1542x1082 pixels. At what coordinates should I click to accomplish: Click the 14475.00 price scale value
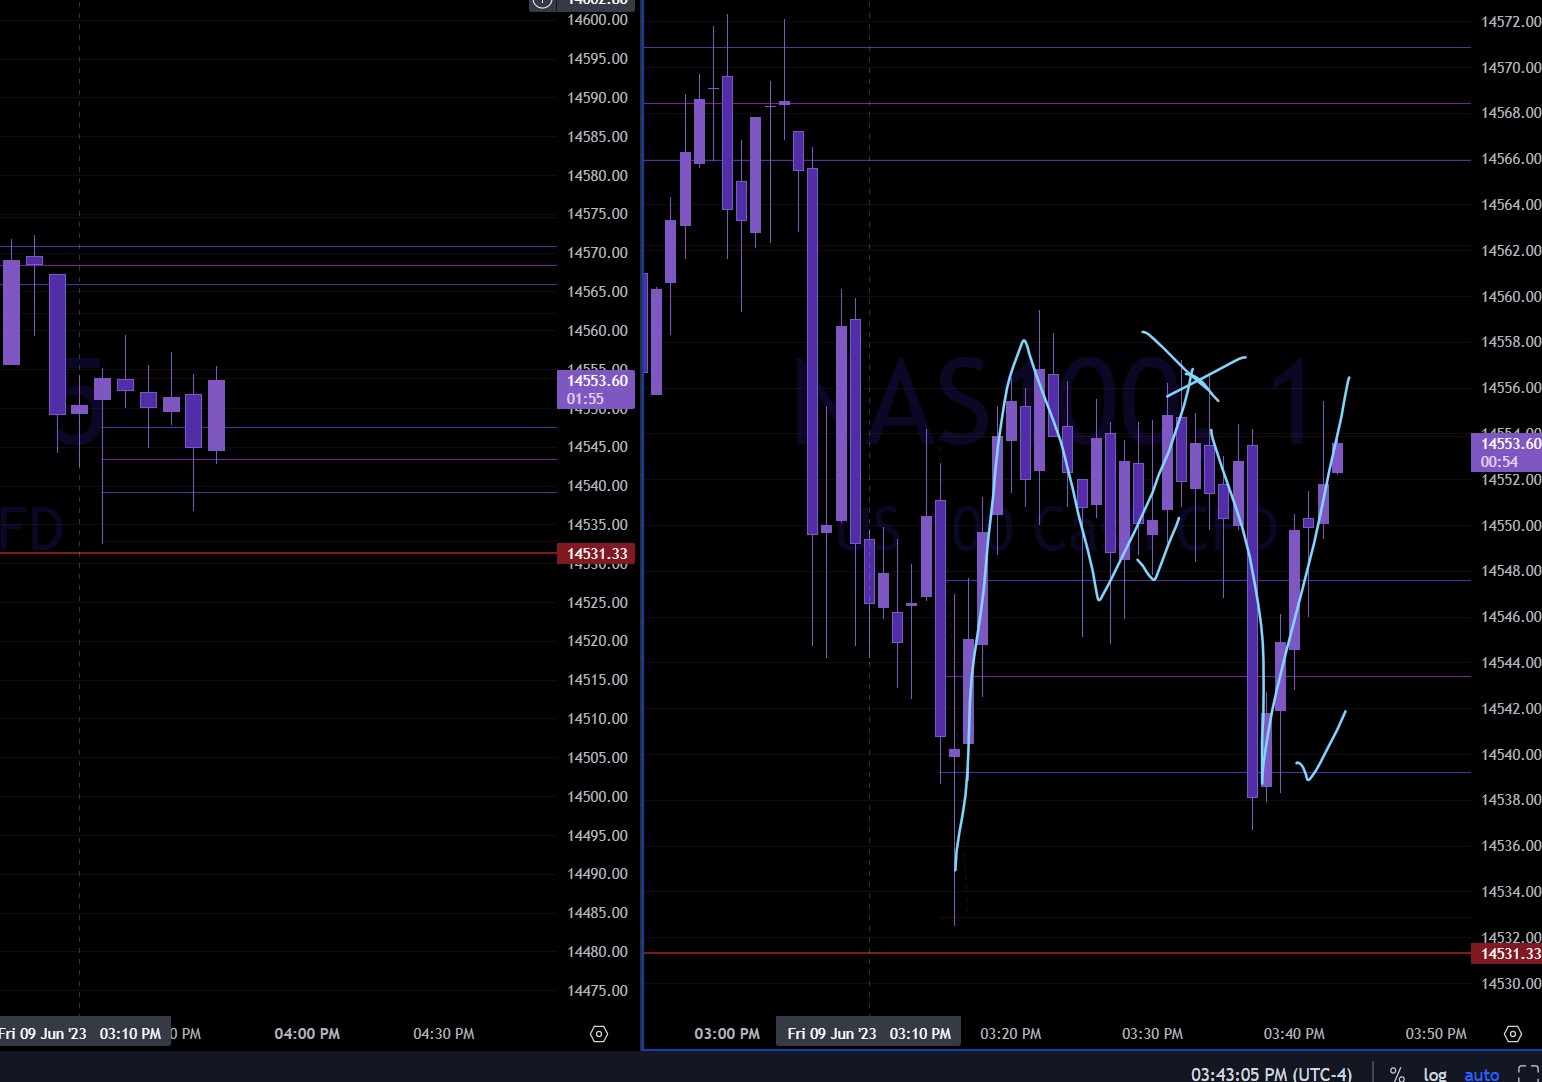(x=597, y=990)
